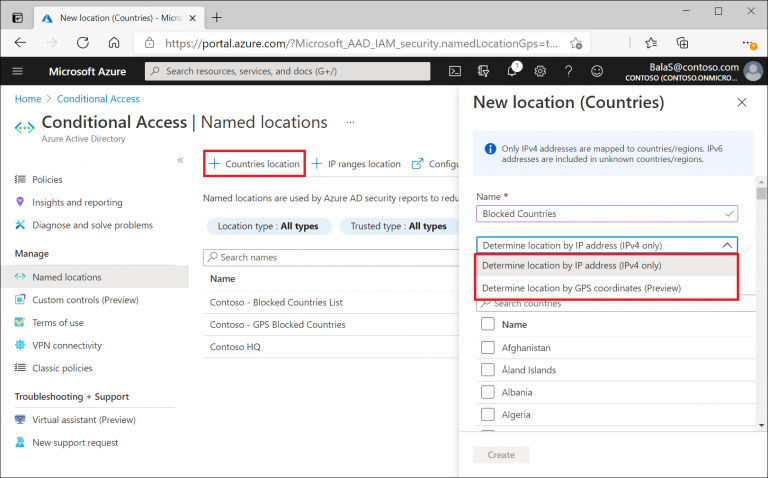
Task: Open the BalaS account avatar
Action: coord(753,72)
